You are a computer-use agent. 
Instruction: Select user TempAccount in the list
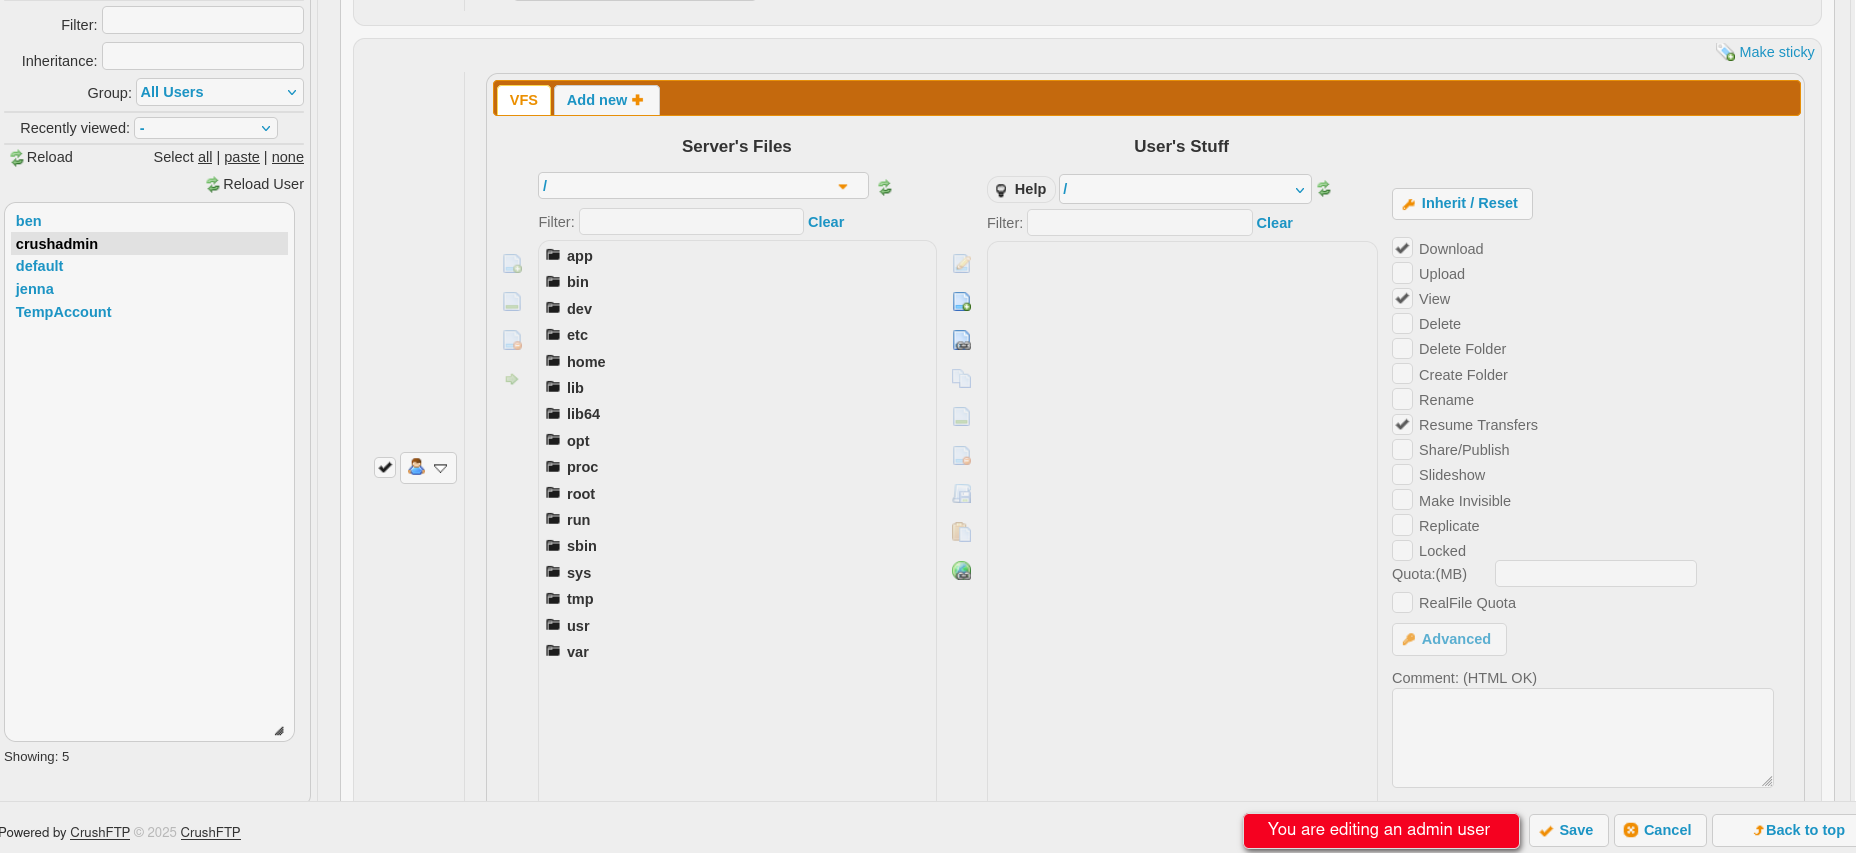[x=64, y=312]
